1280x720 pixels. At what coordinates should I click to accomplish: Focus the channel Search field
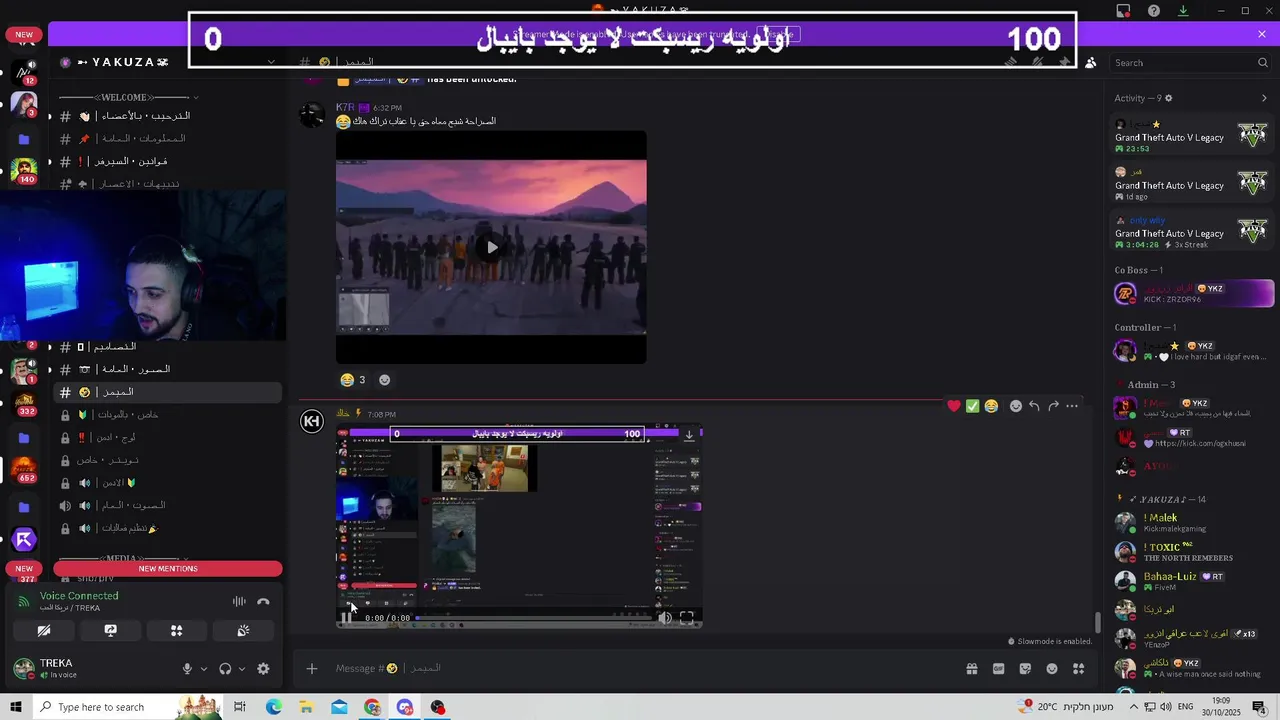point(1190,62)
